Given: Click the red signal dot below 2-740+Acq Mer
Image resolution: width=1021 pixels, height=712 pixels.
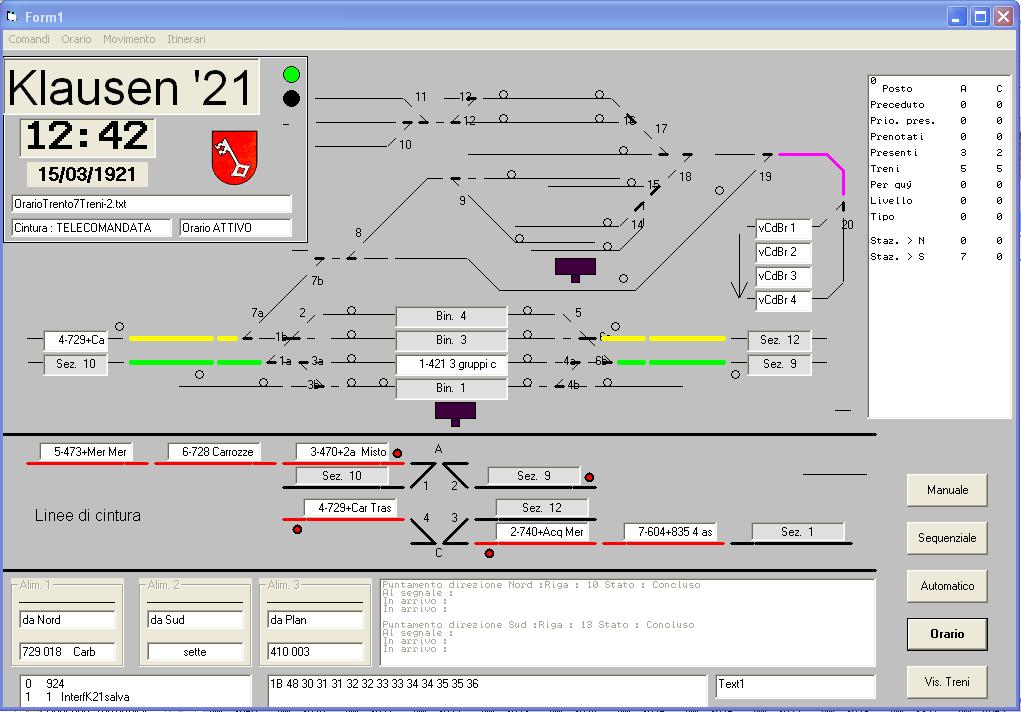Looking at the screenshot, I should pos(489,553).
